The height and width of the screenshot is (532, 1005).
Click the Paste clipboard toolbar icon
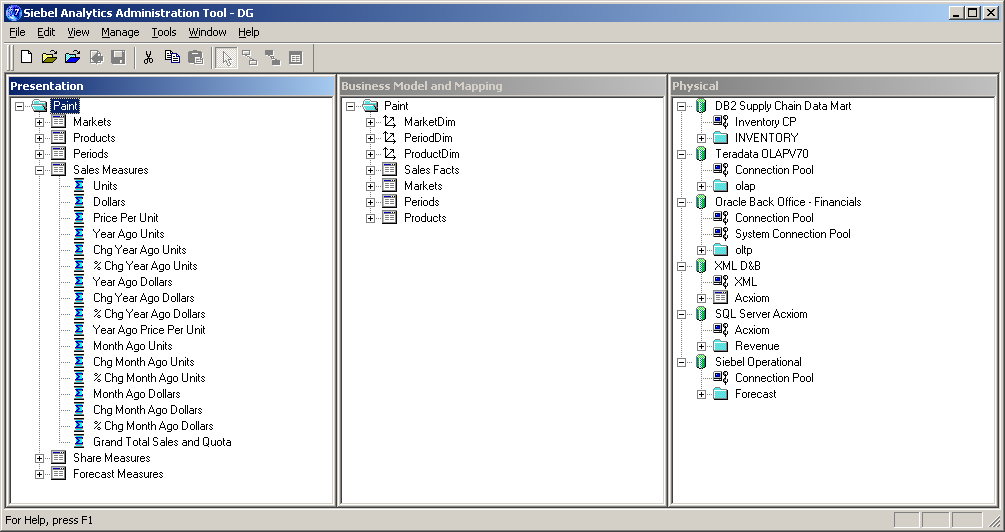[195, 58]
